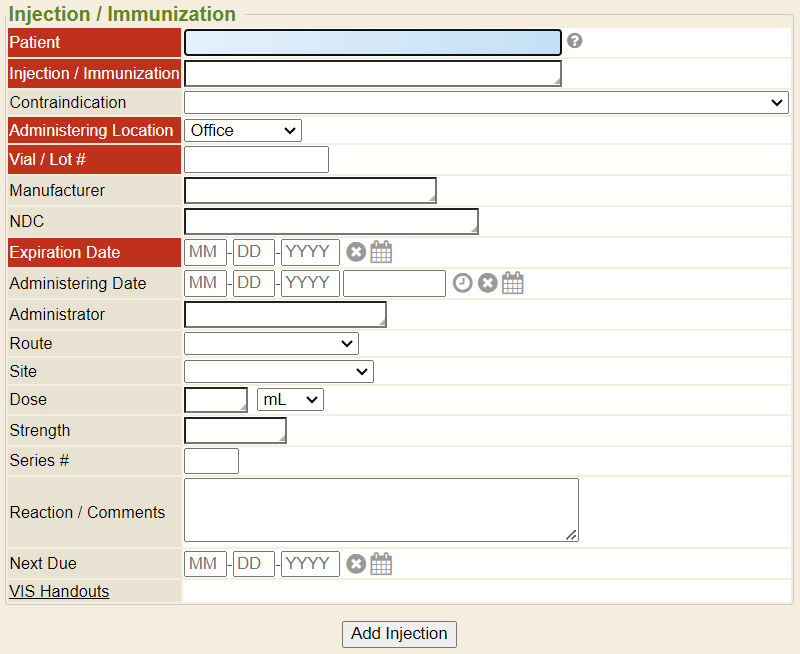Change the Dose unit dropdown from mL
This screenshot has width=800, height=654.
(x=290, y=399)
